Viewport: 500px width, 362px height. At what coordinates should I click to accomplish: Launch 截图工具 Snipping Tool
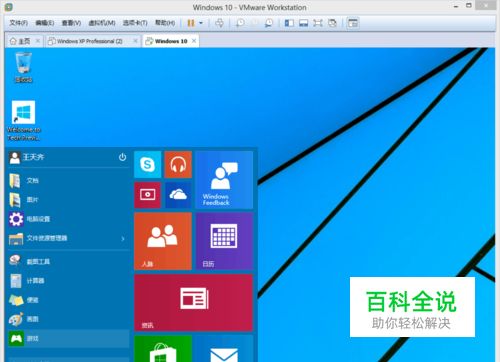(68, 262)
